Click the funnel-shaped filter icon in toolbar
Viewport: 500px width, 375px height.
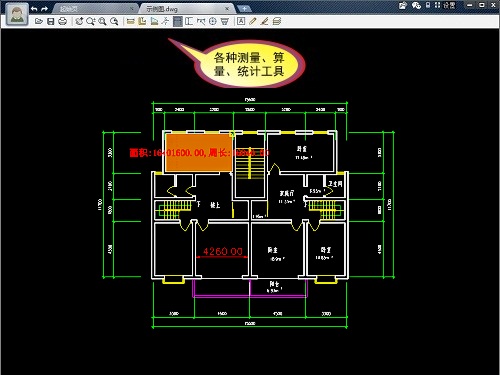(x=225, y=21)
